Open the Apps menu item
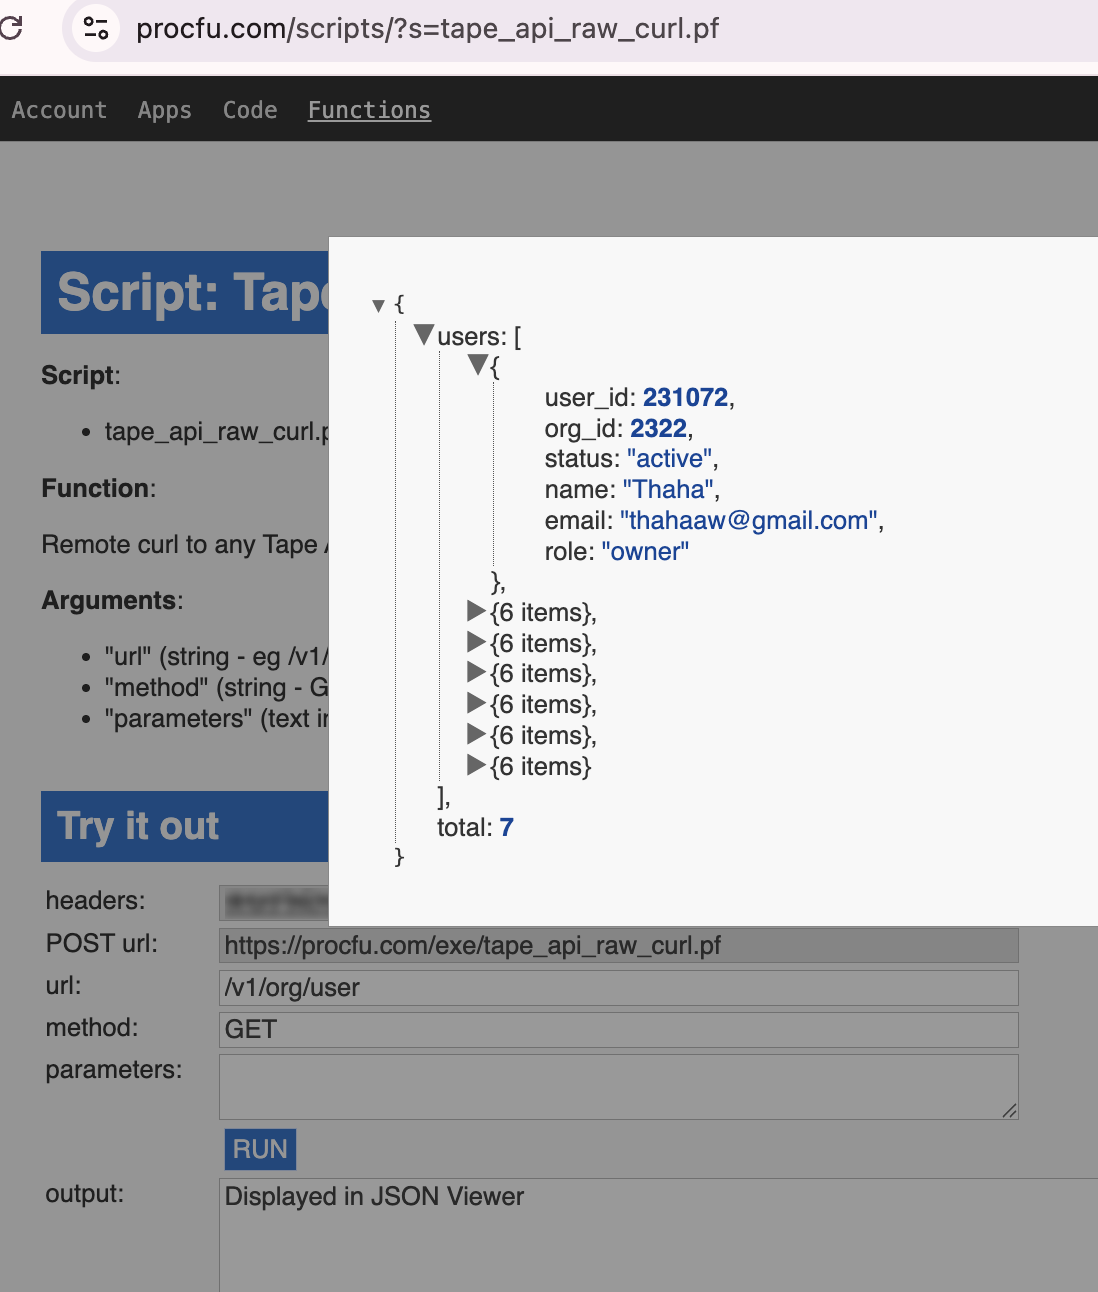 (x=164, y=110)
